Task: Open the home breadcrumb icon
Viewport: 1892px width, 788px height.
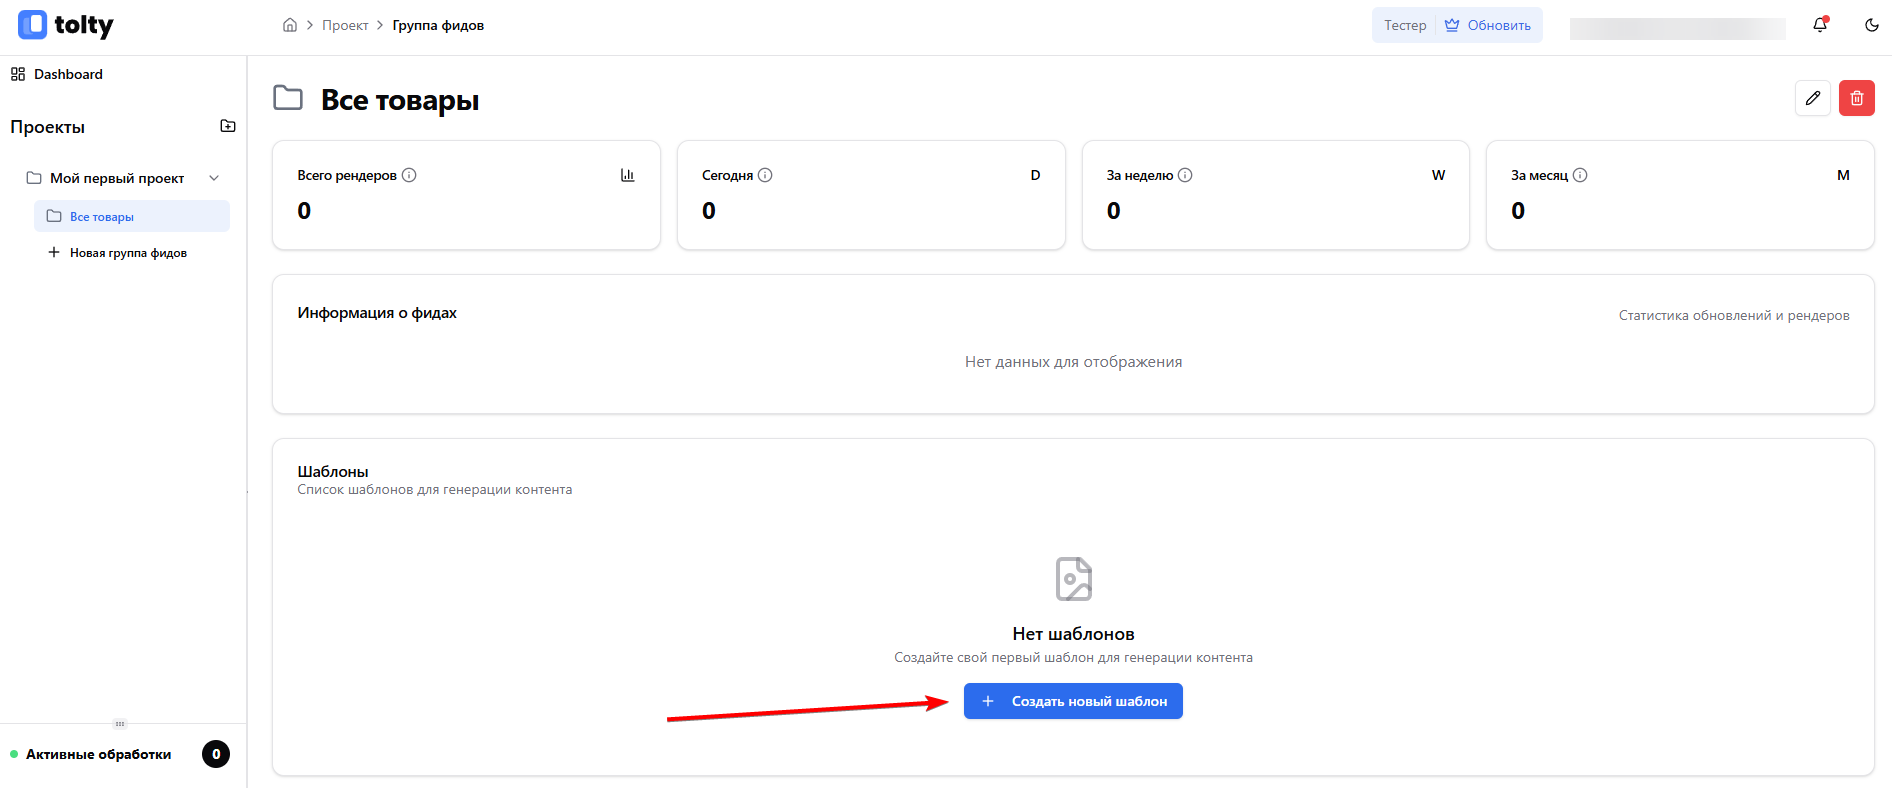Action: (x=290, y=25)
